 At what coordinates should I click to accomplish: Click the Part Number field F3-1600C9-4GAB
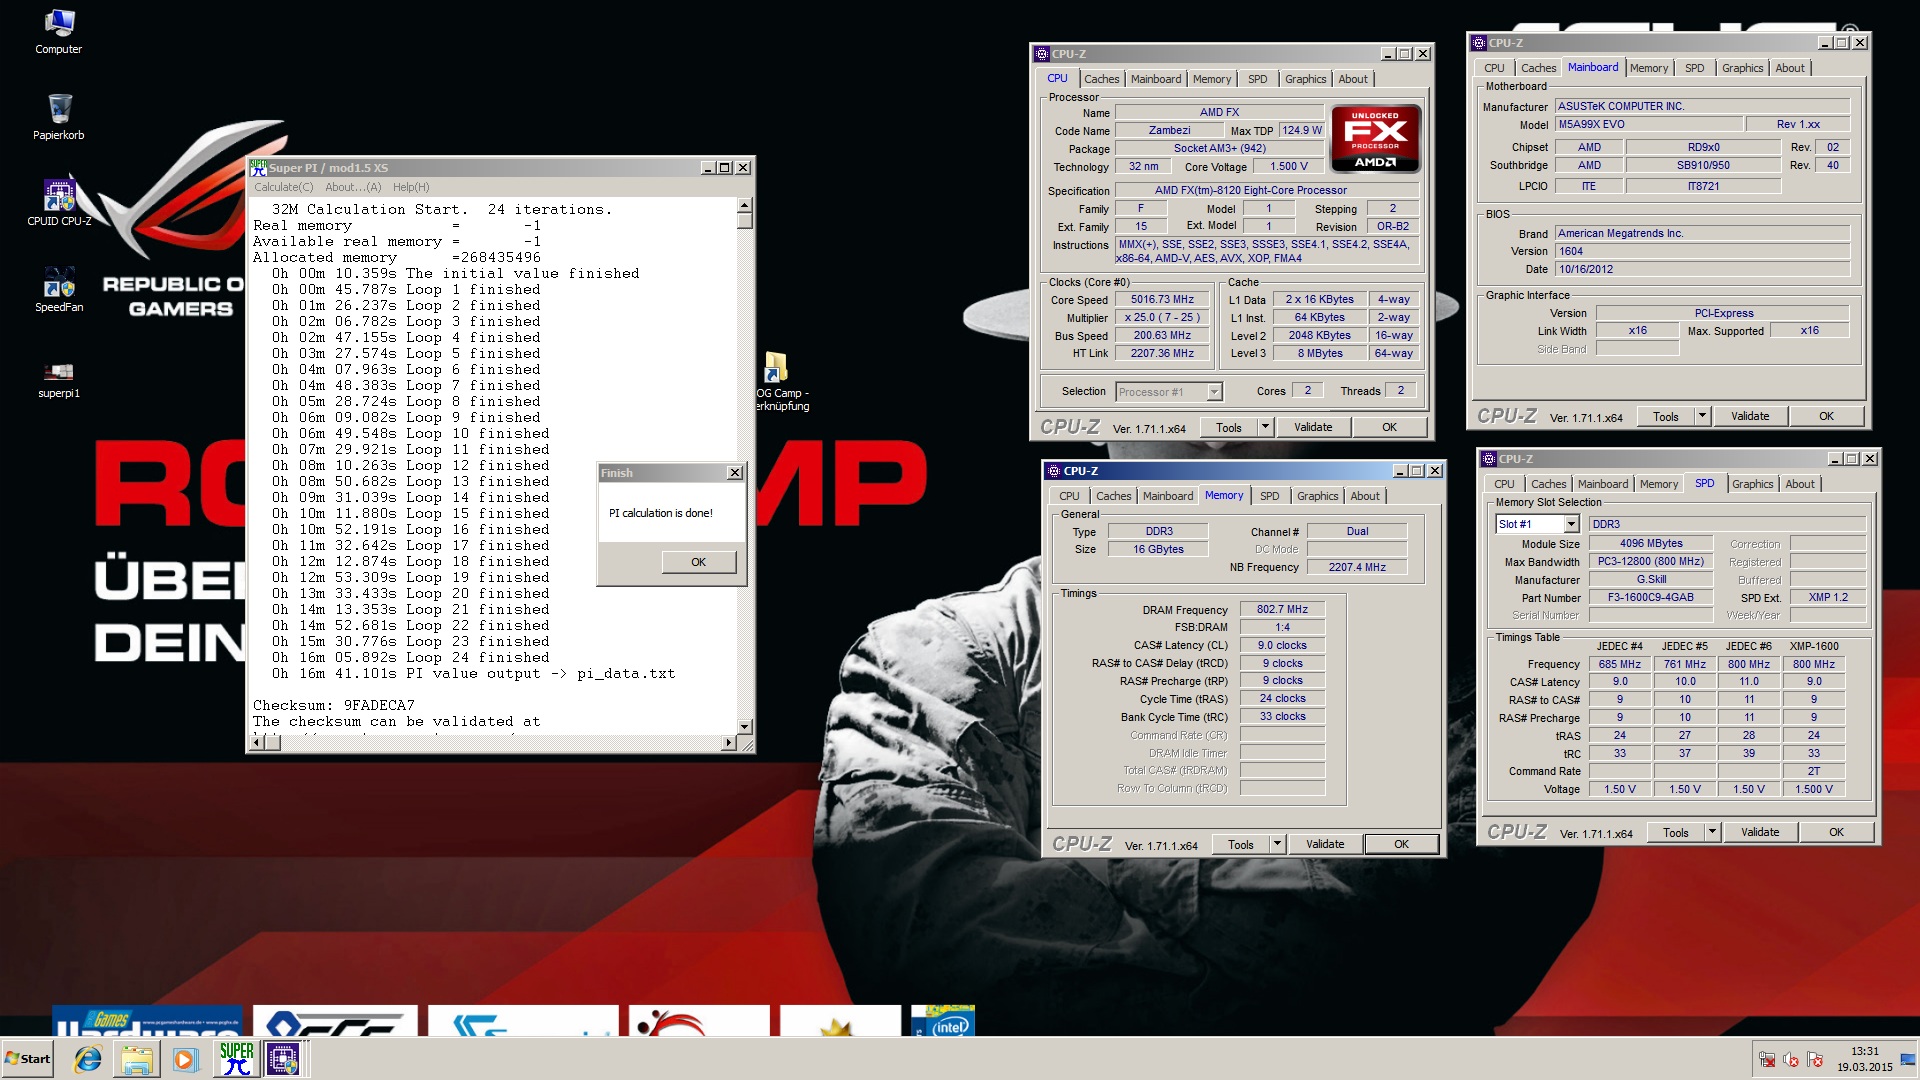pyautogui.click(x=1650, y=597)
